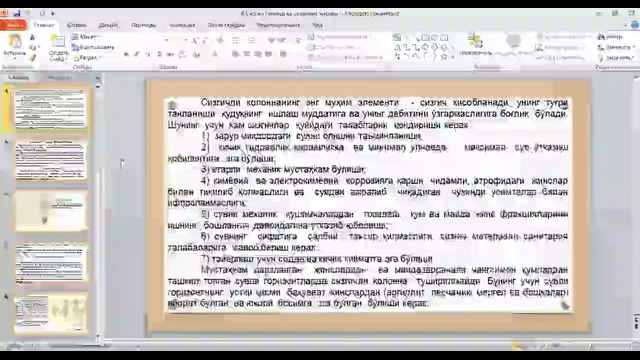Image resolution: width=640 pixels, height=360 pixels.
Task: Close the slides thumbnail pane
Action: (x=98, y=77)
